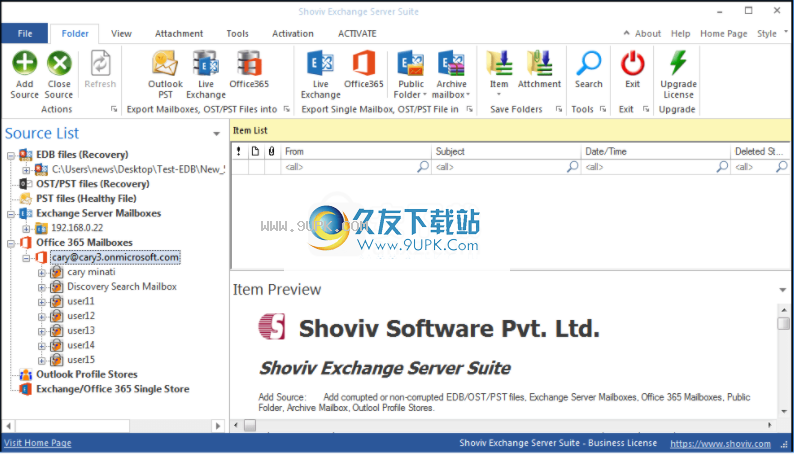This screenshot has width=794, height=457.
Task: Expand the user14 mailbox
Action: click(x=42, y=346)
